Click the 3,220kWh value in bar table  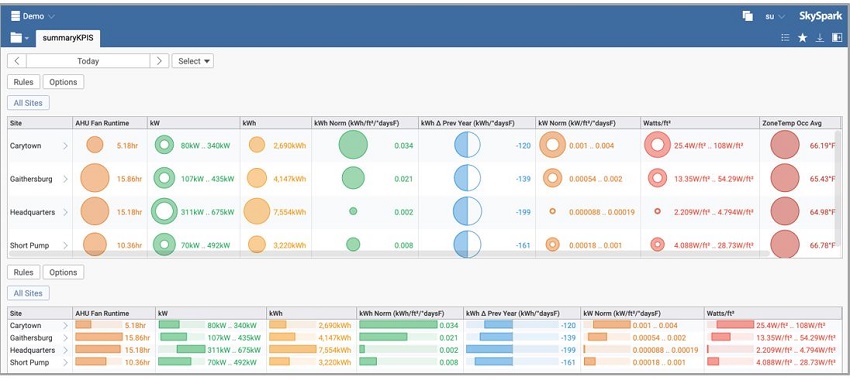(x=334, y=362)
